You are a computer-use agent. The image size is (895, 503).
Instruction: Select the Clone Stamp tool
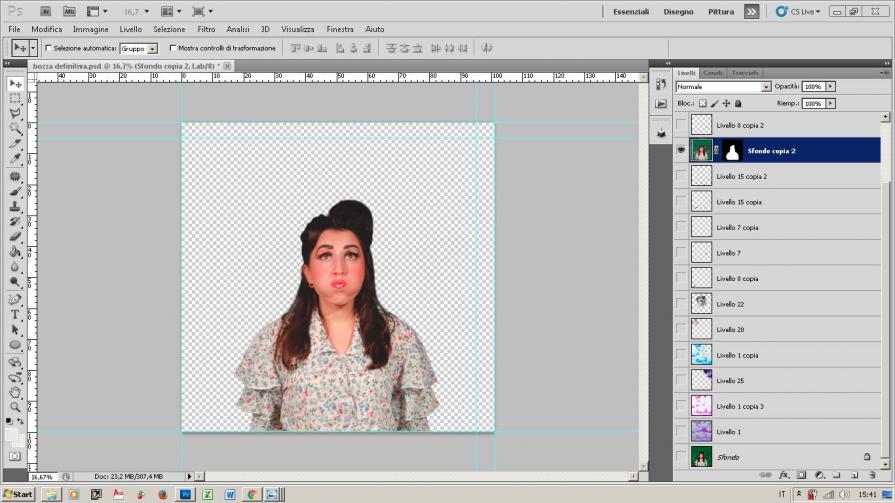(x=15, y=206)
